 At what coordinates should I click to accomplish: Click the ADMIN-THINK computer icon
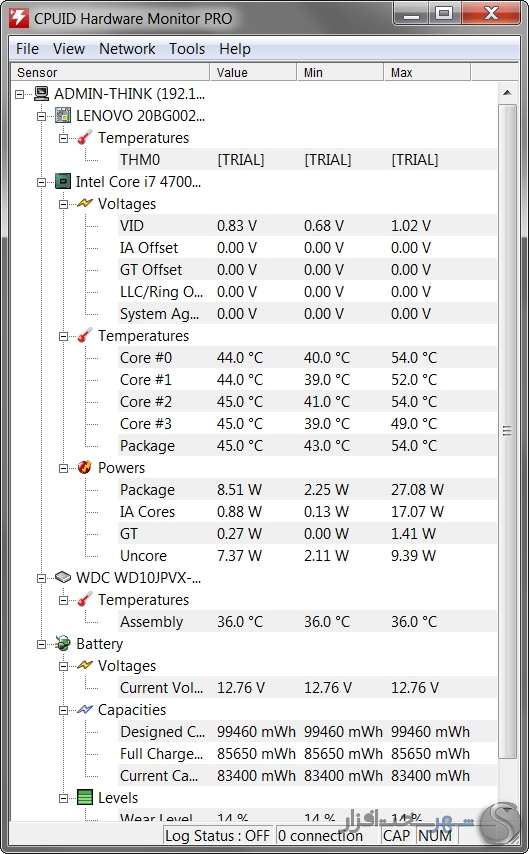[x=41, y=94]
